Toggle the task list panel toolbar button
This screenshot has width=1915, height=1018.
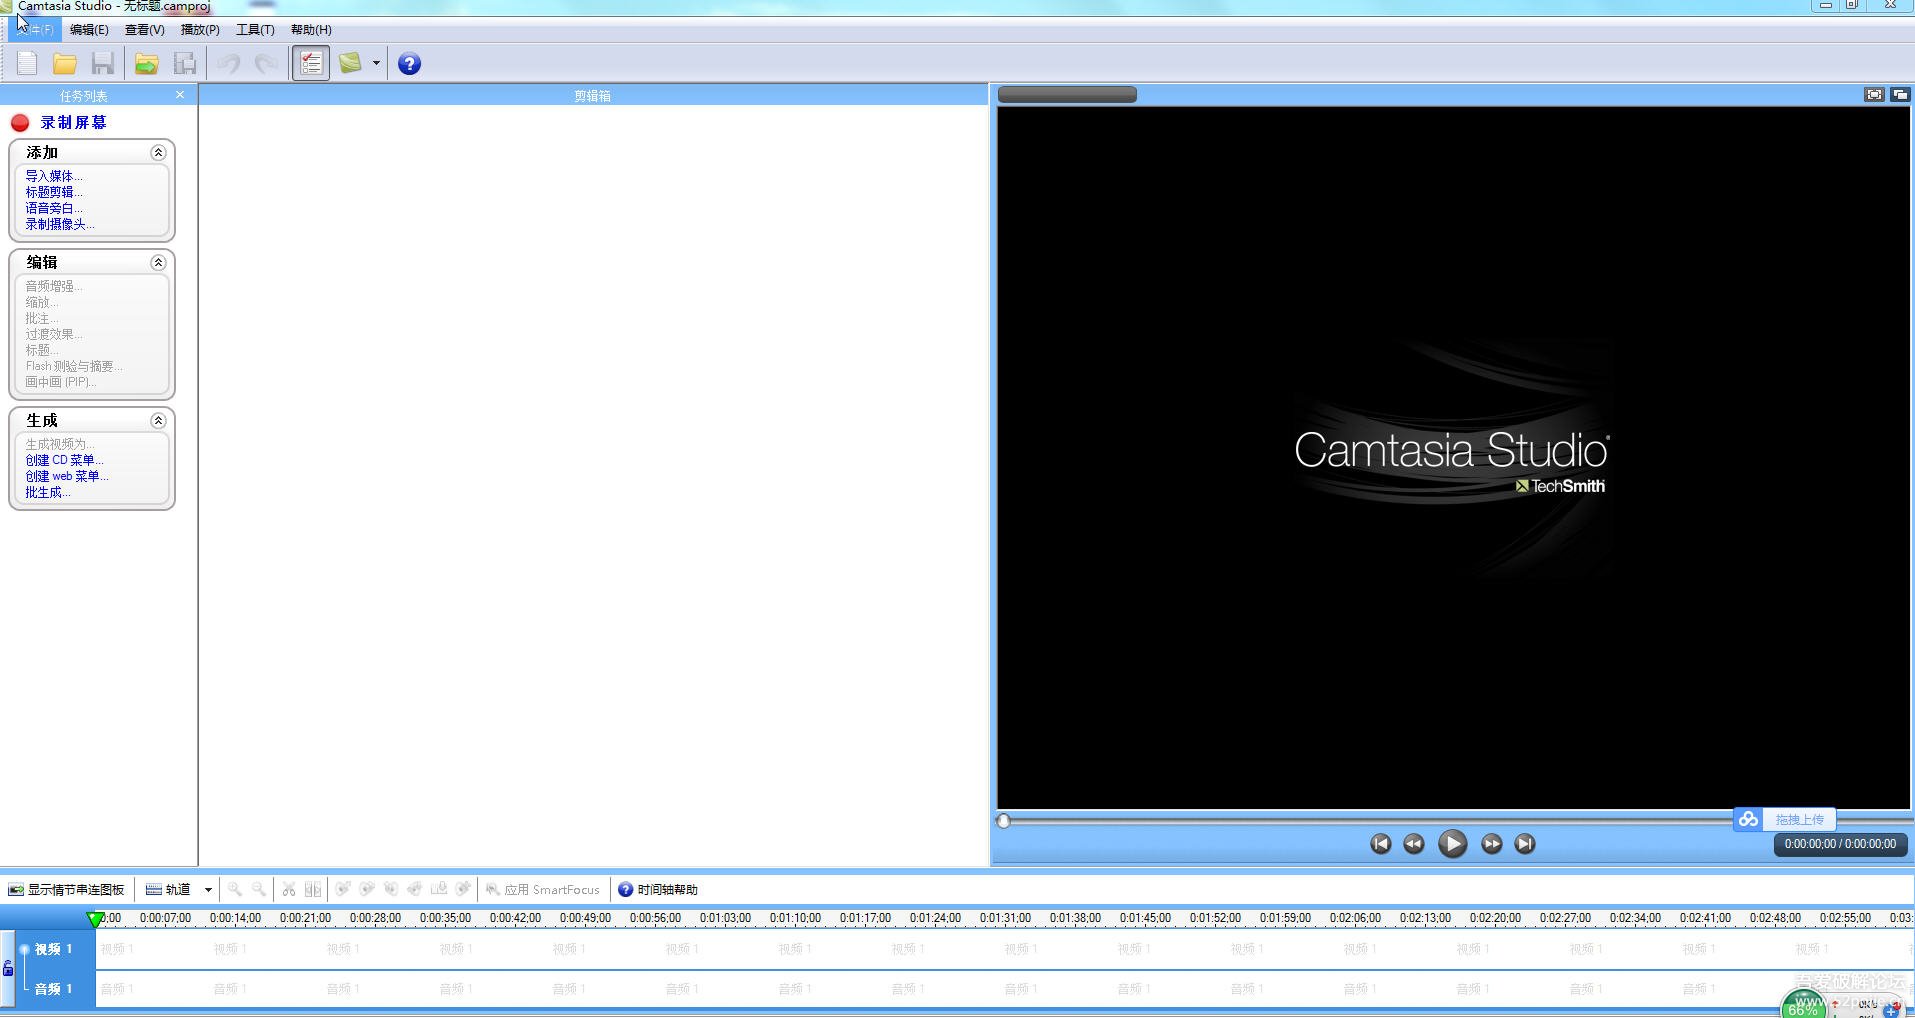[311, 64]
